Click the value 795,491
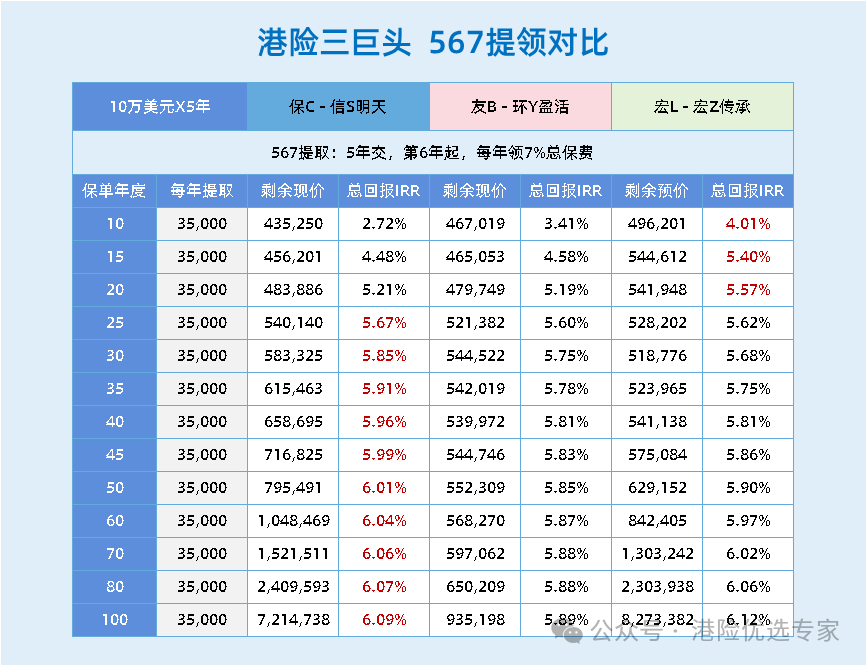Viewport: 867px width, 665px height. [x=293, y=488]
